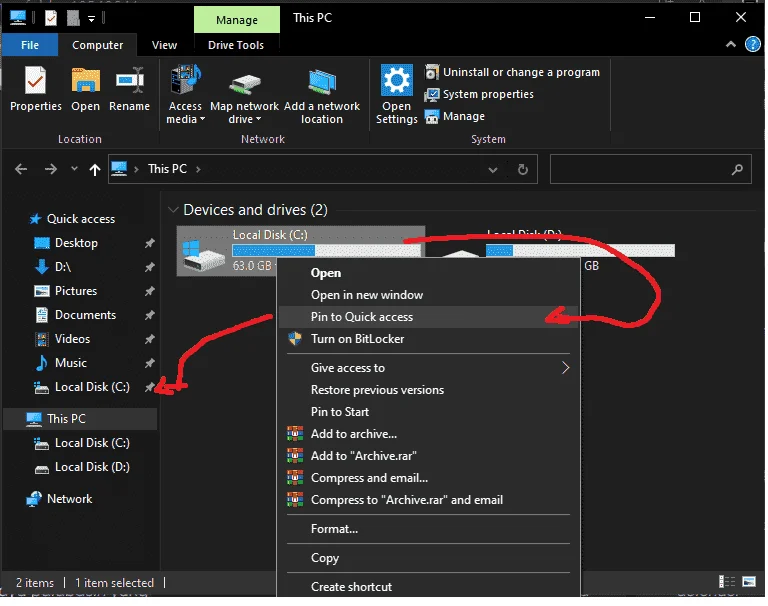Open Pictures in Quick access
This screenshot has height=606, width=768.
tap(75, 291)
